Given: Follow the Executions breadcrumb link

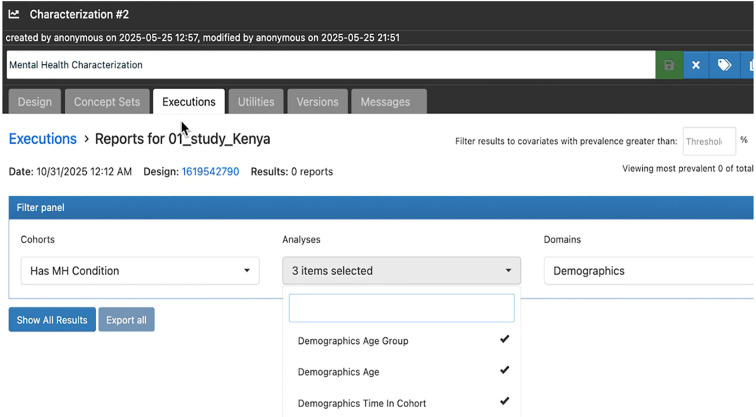Looking at the screenshot, I should pyautogui.click(x=43, y=139).
